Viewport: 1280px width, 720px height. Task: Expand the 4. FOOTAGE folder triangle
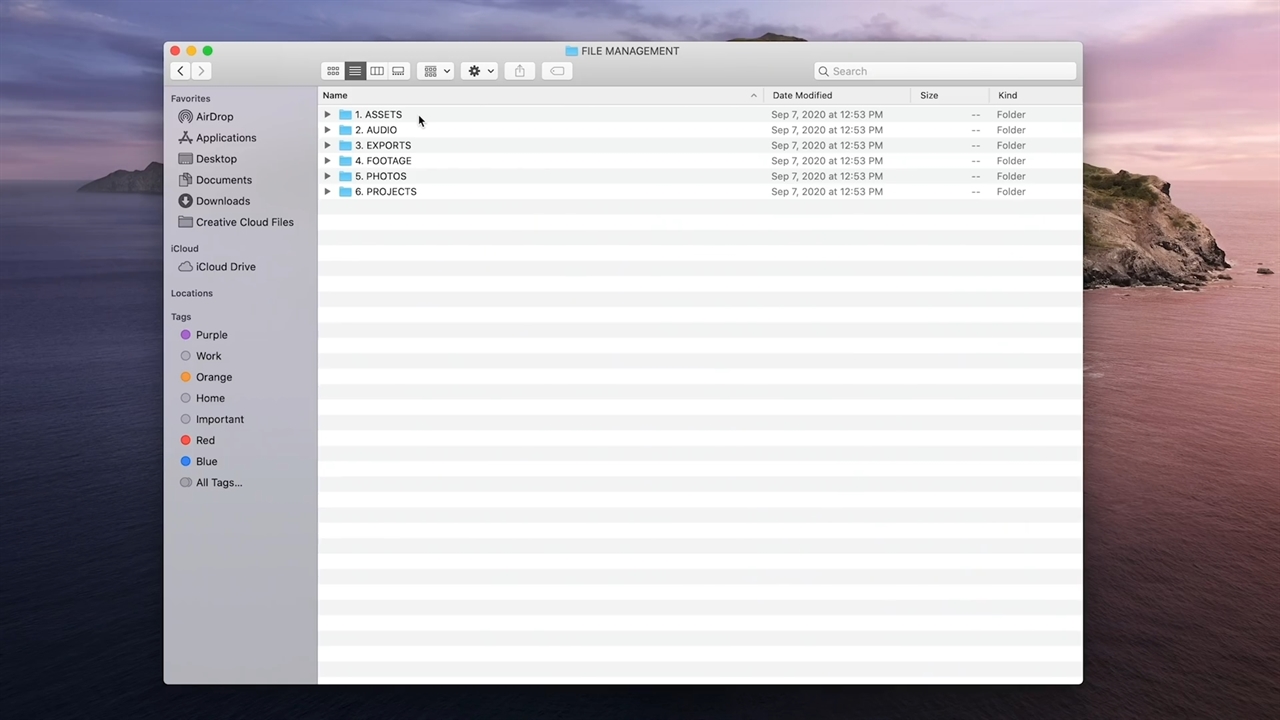(327, 161)
